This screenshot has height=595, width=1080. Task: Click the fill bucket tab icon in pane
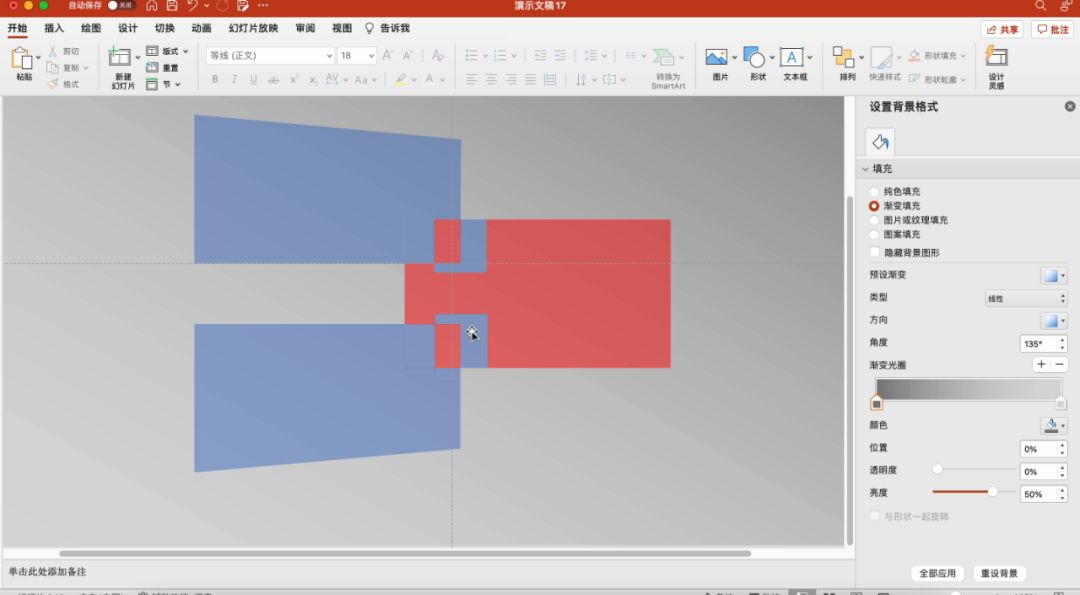pyautogui.click(x=880, y=142)
